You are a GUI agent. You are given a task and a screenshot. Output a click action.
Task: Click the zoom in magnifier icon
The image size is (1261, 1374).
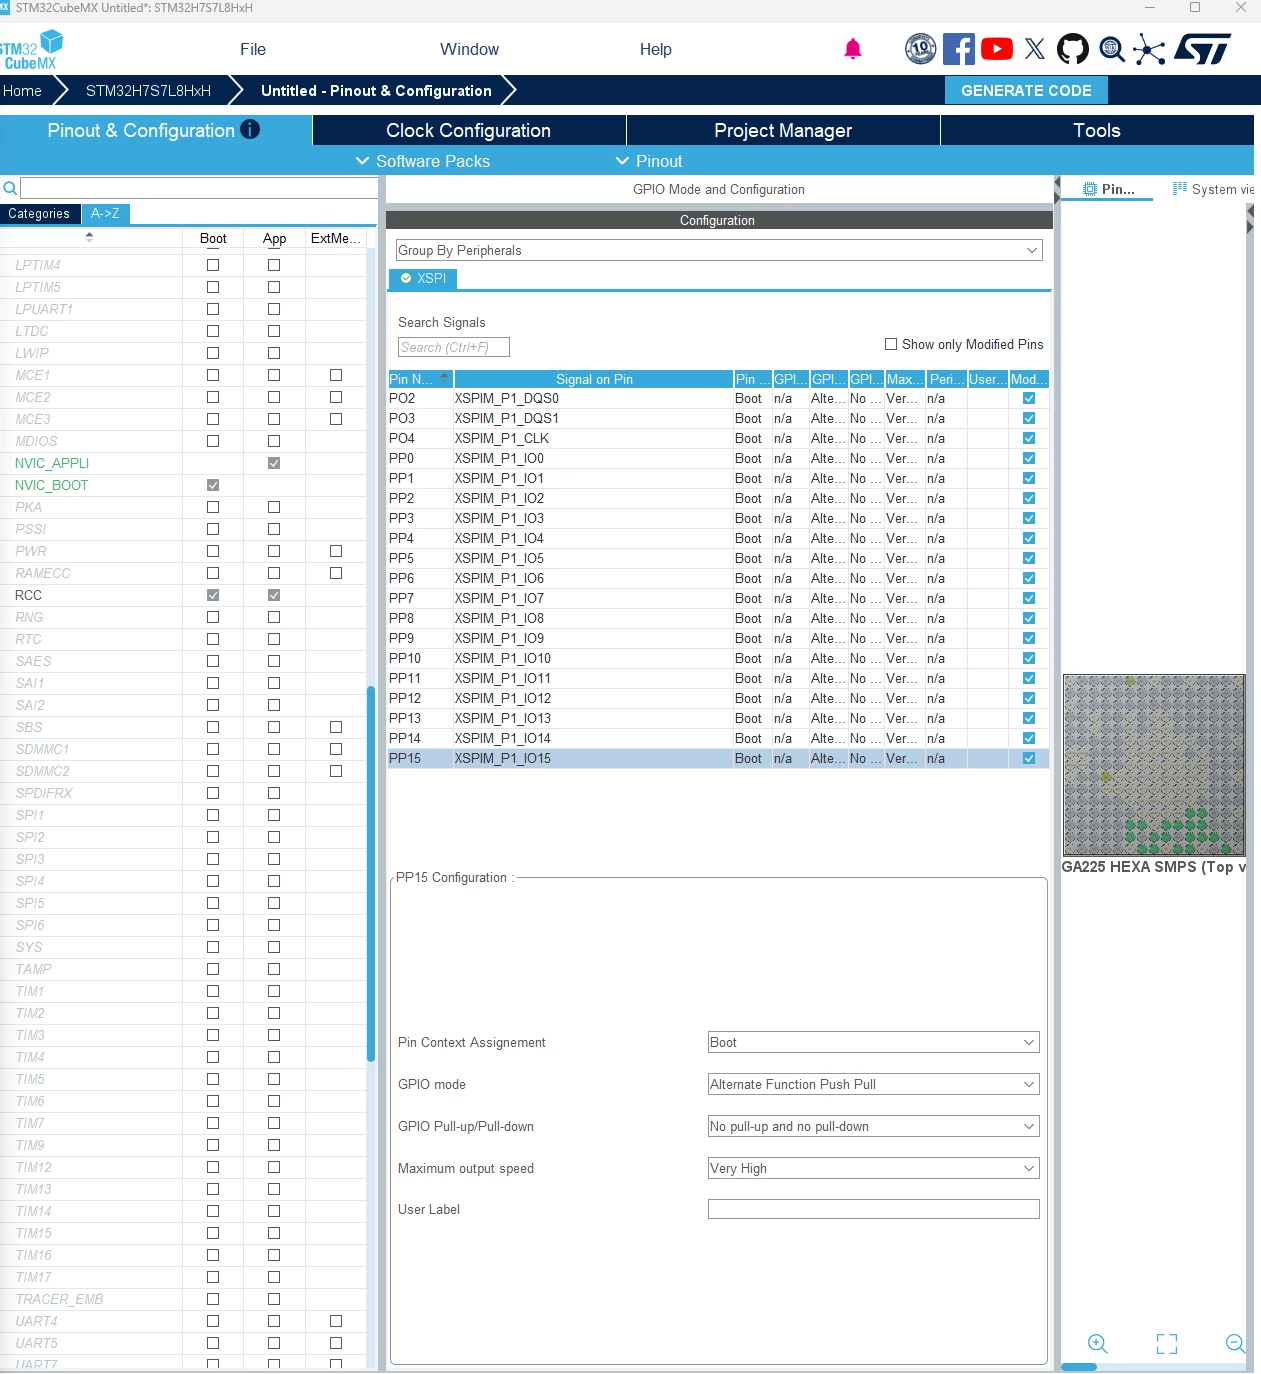click(x=1097, y=1344)
